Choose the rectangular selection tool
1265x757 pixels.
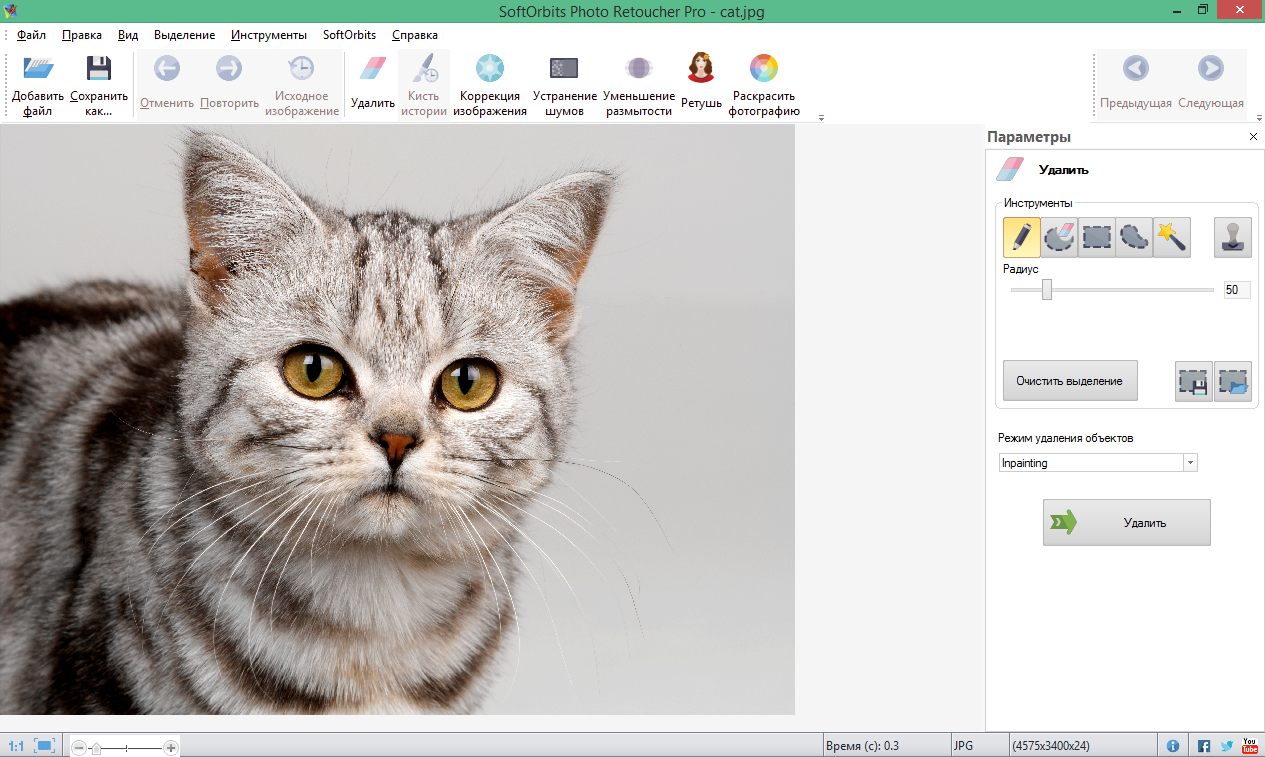(1096, 237)
